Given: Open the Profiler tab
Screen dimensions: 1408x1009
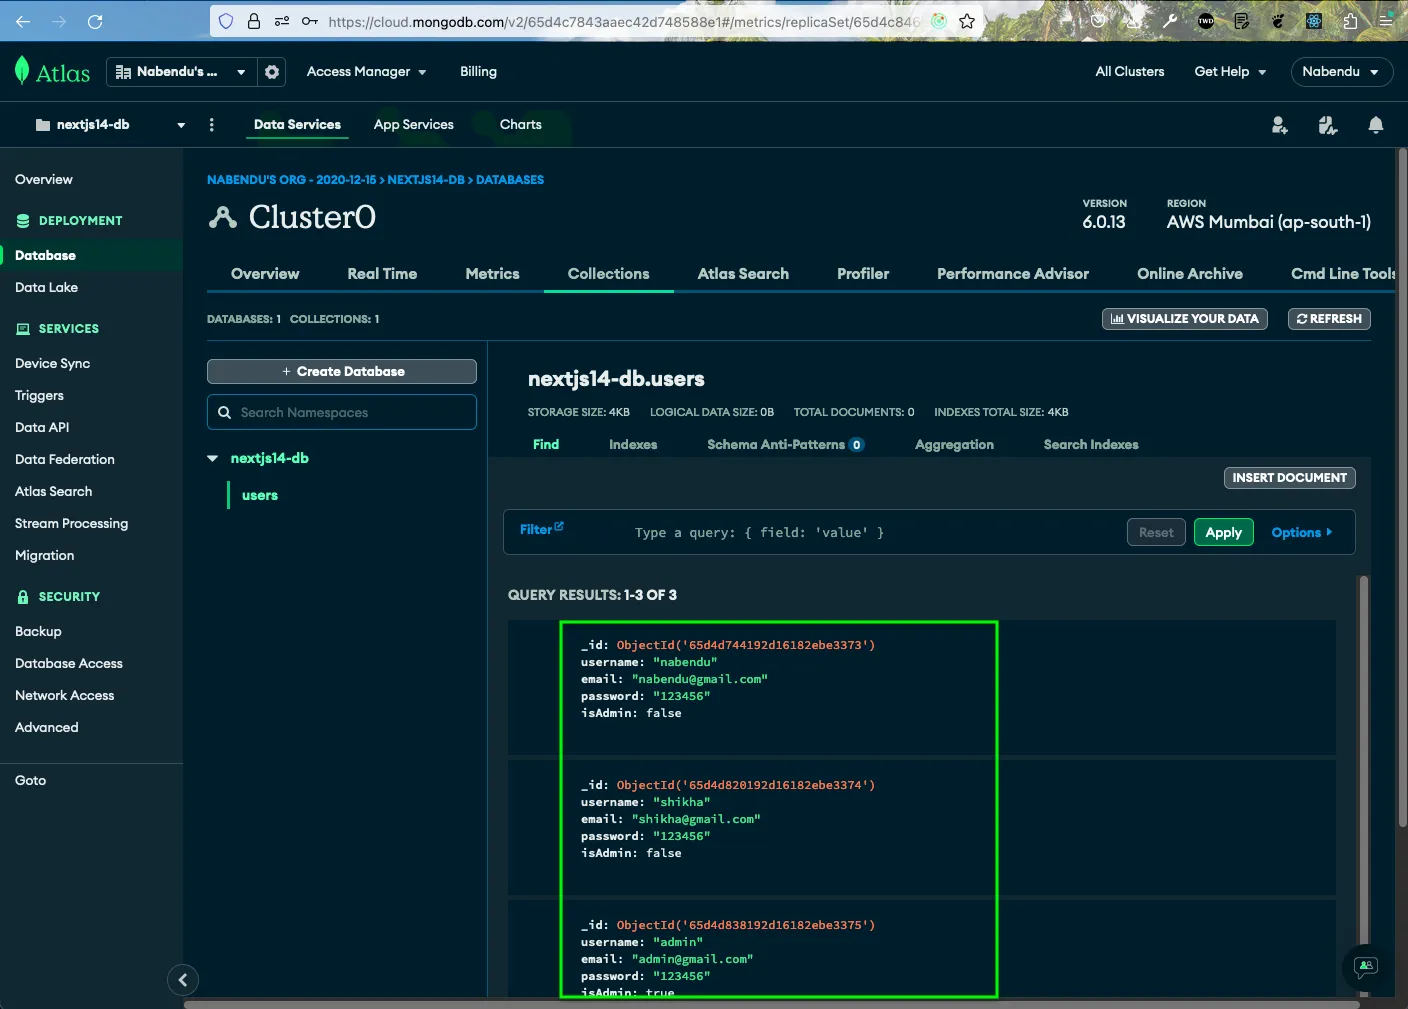Looking at the screenshot, I should 863,274.
